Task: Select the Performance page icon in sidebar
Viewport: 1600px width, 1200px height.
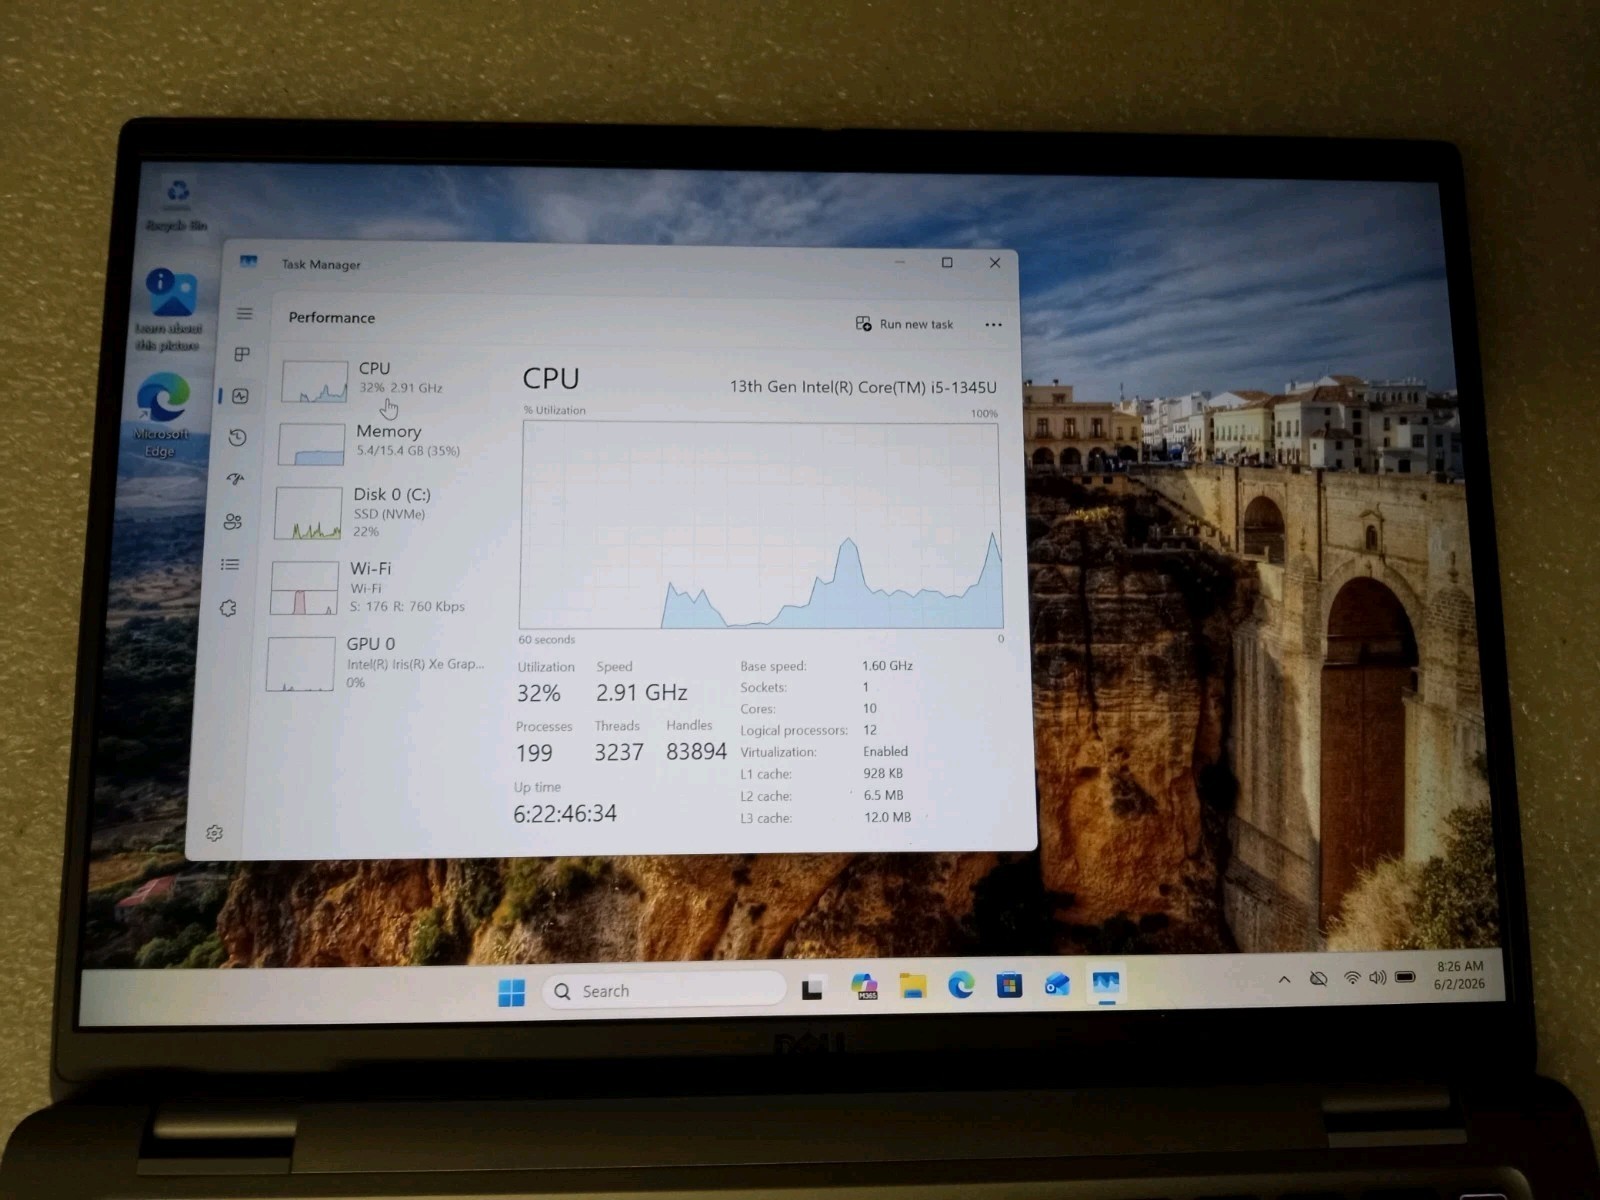Action: pyautogui.click(x=241, y=396)
